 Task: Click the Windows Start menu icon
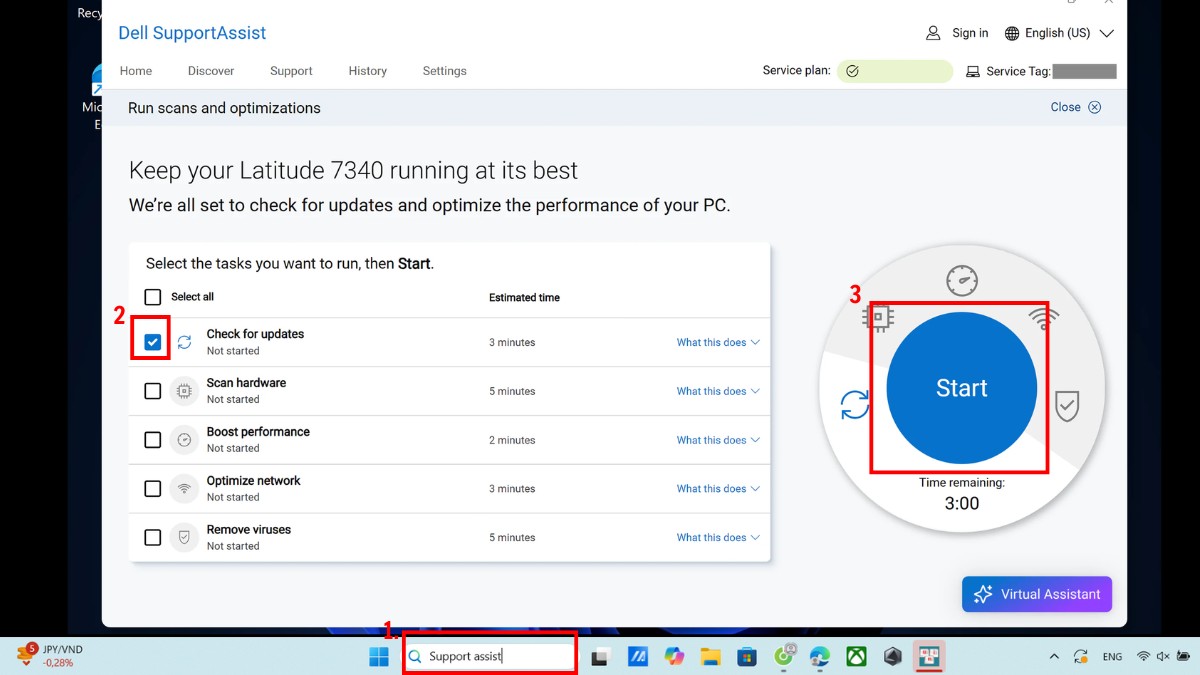[379, 657]
